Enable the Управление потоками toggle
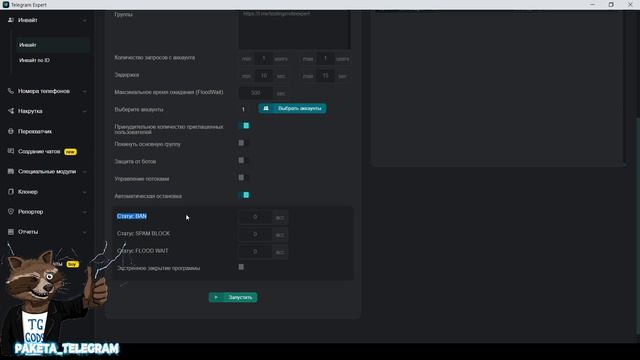 [244, 178]
